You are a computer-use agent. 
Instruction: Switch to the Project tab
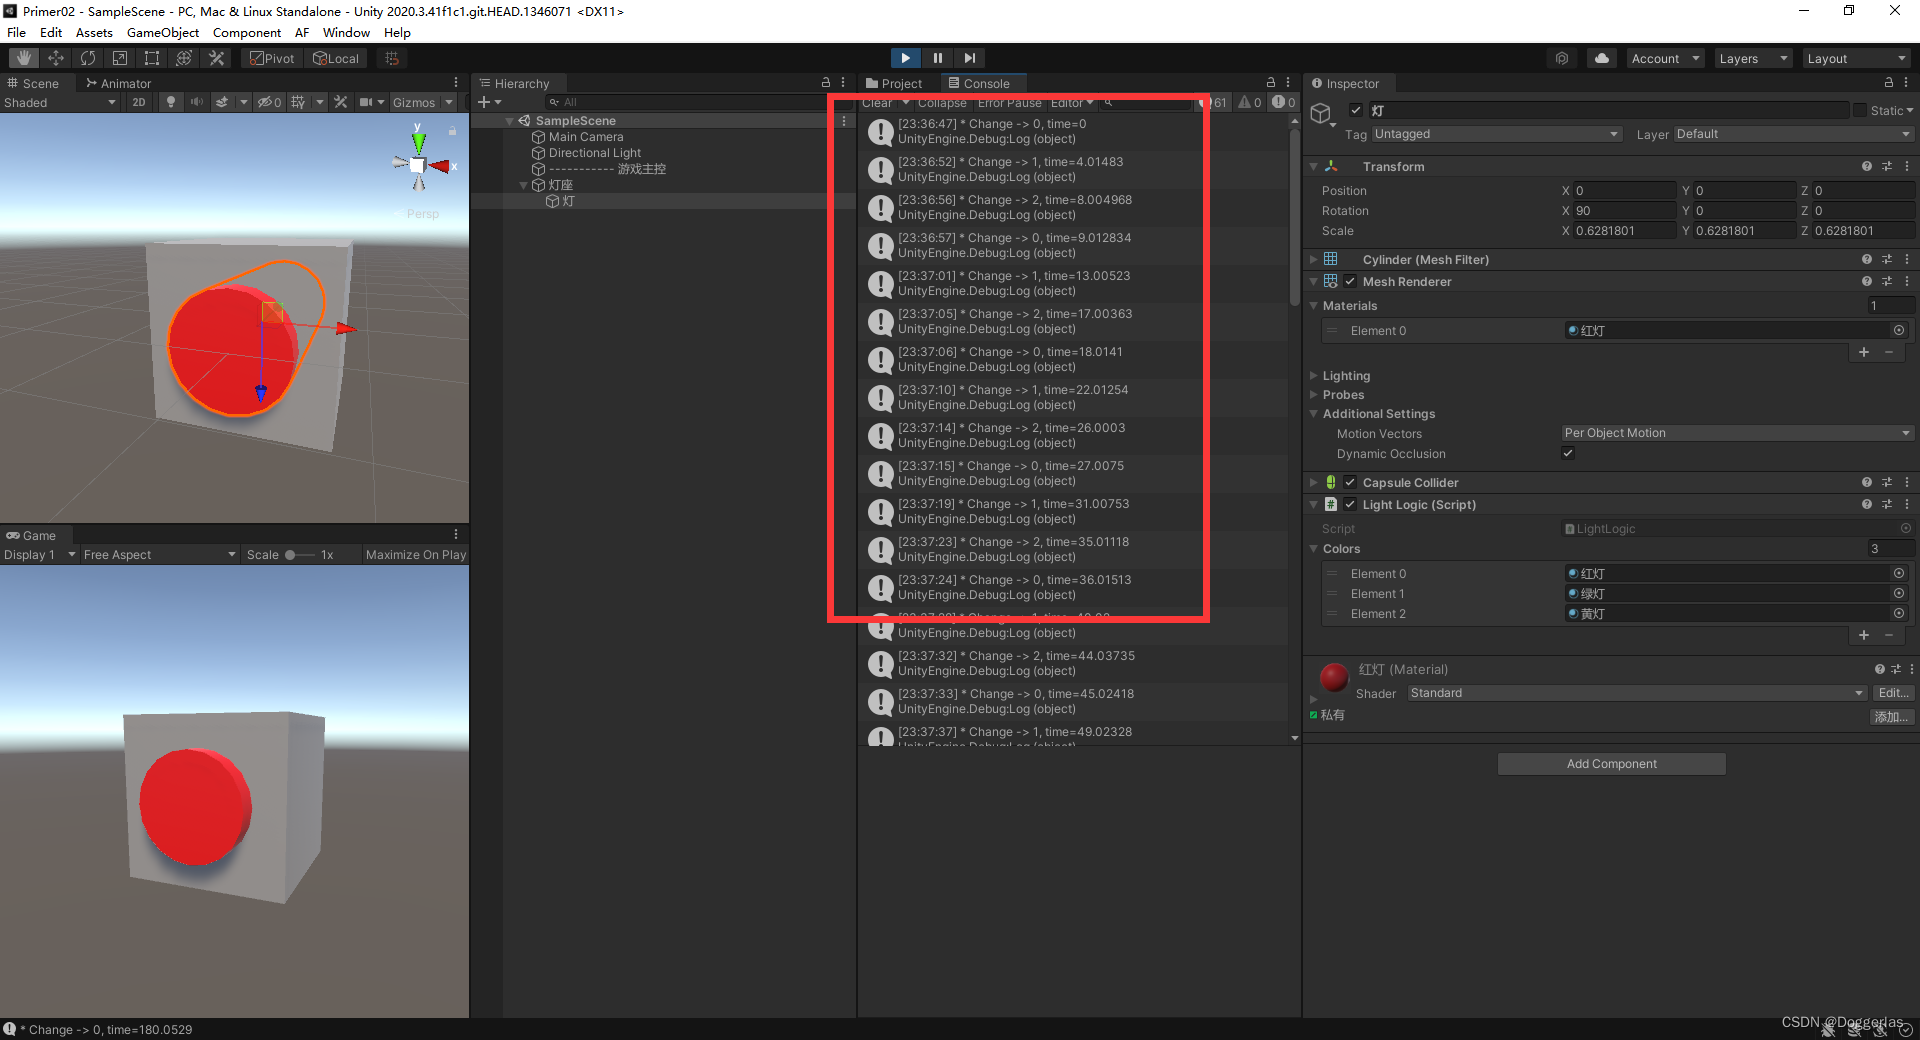tap(894, 83)
